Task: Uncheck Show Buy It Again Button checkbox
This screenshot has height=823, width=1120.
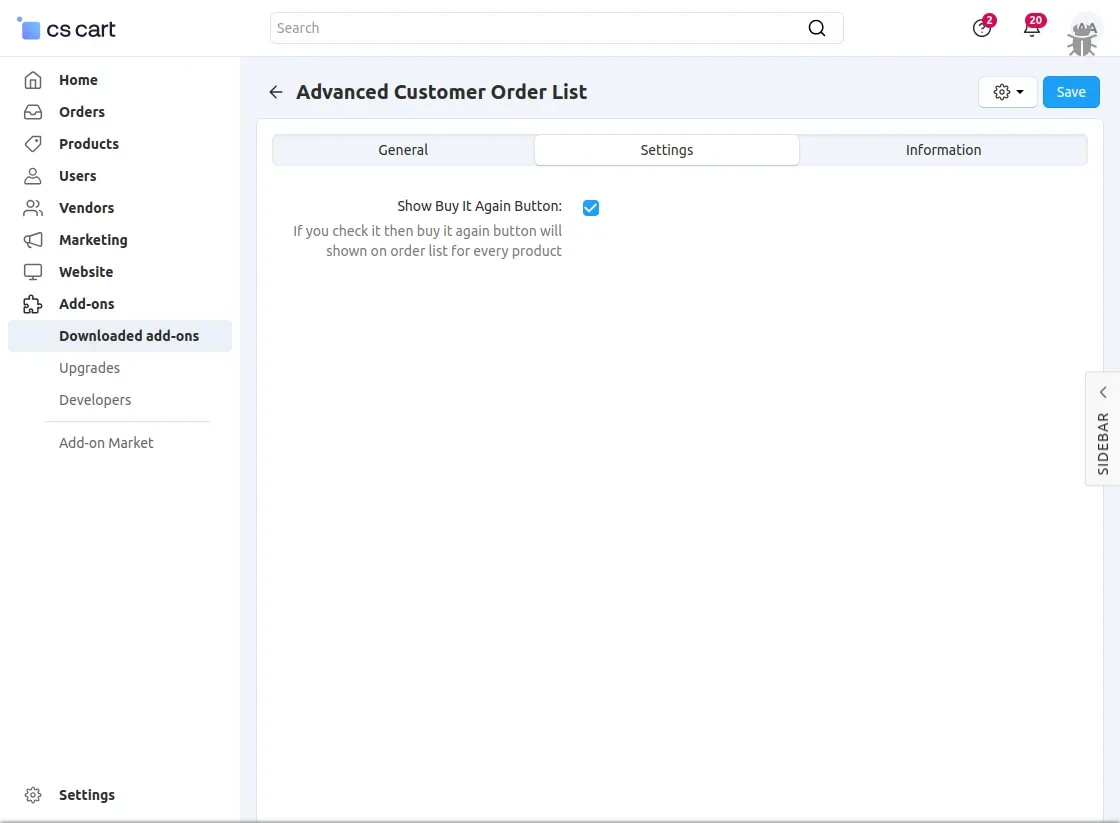Action: point(591,208)
